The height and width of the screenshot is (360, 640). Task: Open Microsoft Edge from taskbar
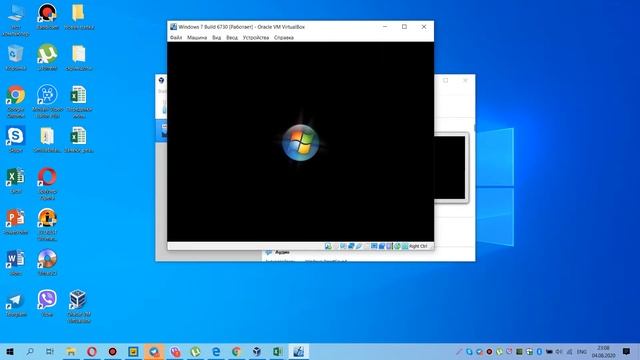tap(216, 351)
